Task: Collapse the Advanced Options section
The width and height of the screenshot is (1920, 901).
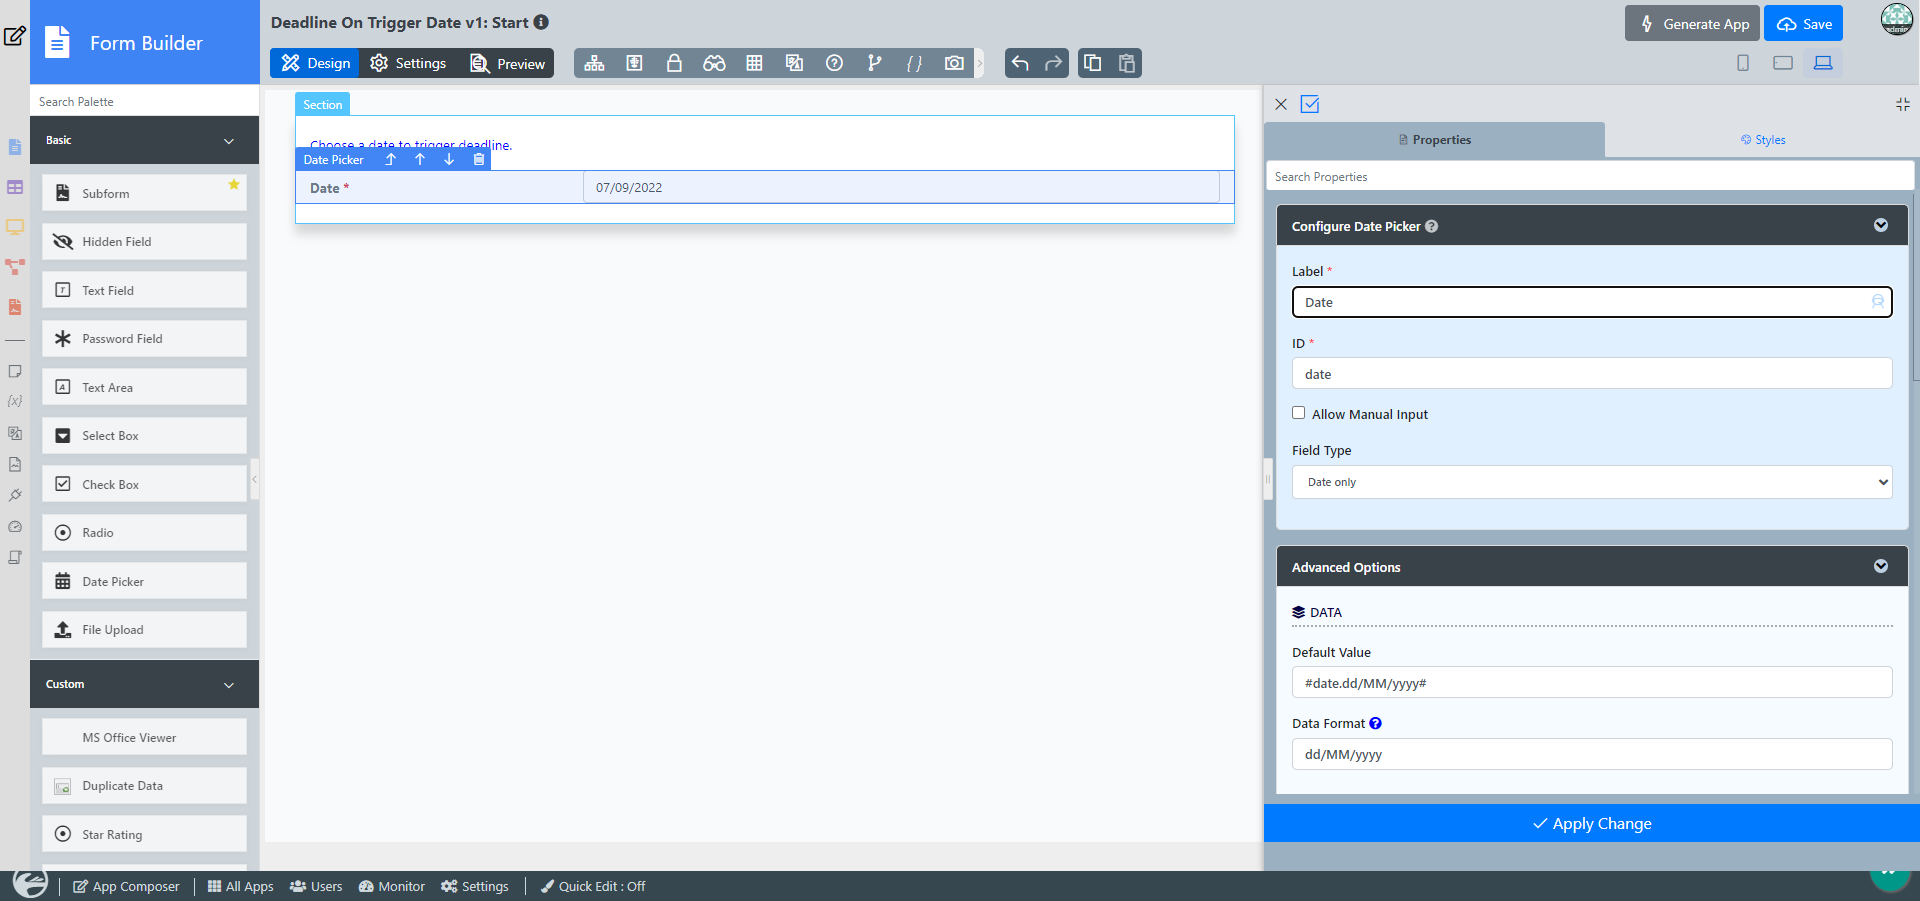Action: [1881, 566]
